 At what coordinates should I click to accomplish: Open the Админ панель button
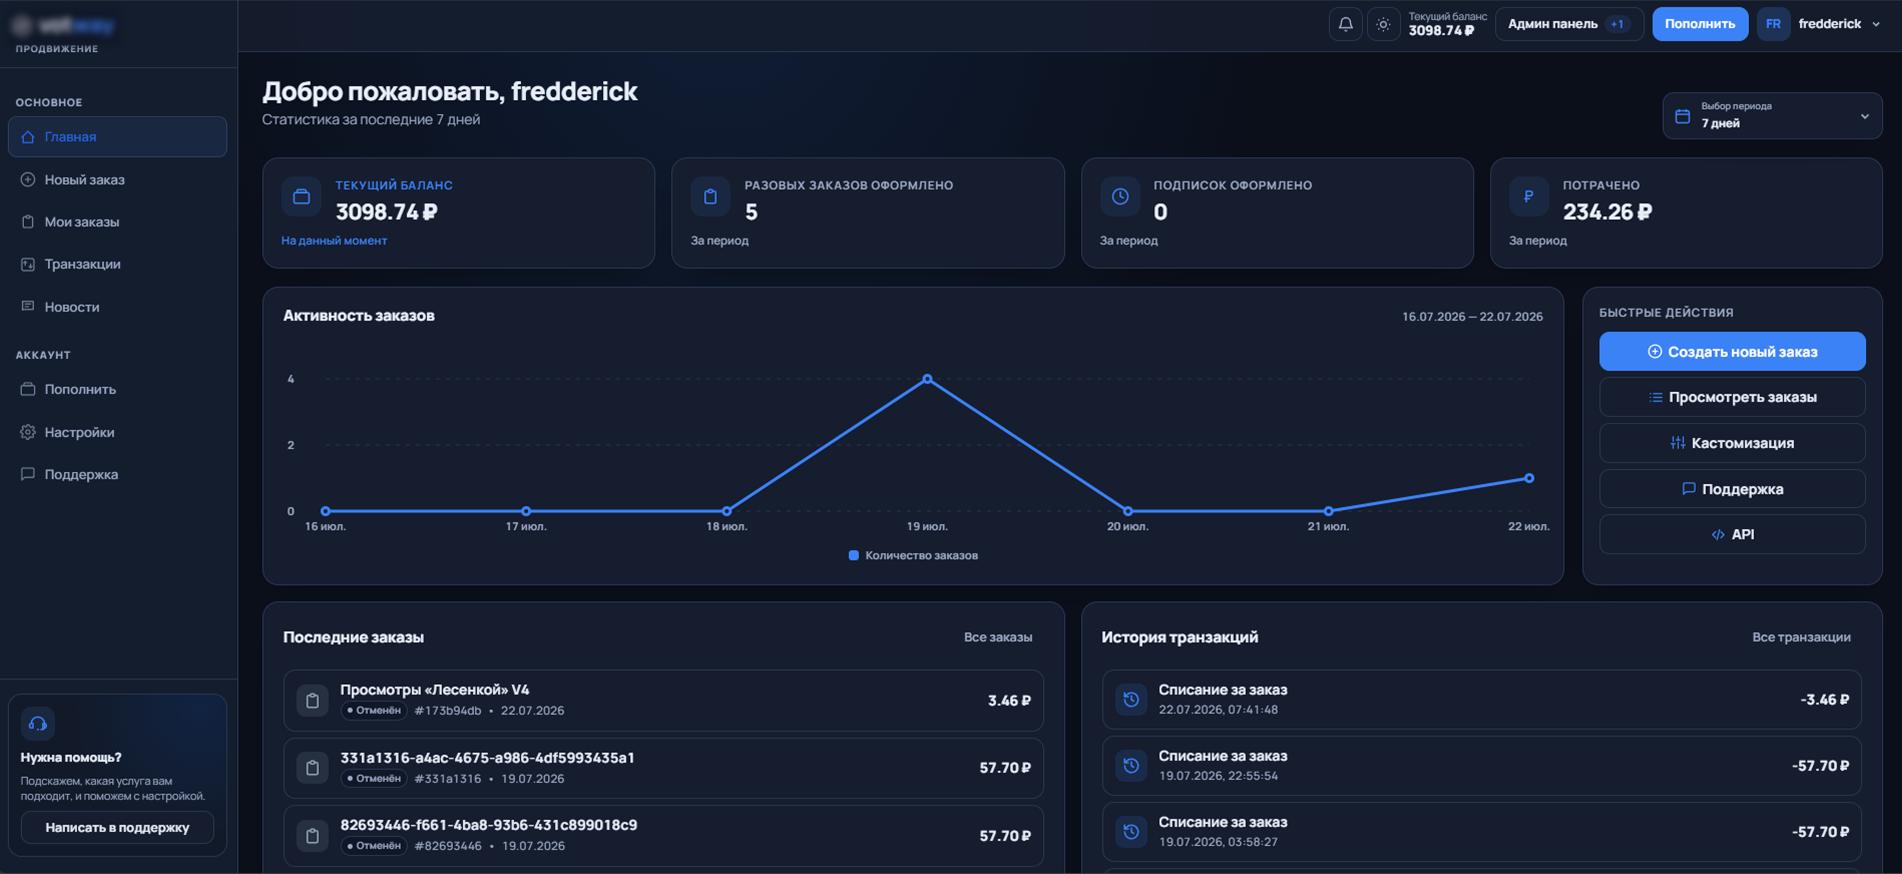(1569, 24)
